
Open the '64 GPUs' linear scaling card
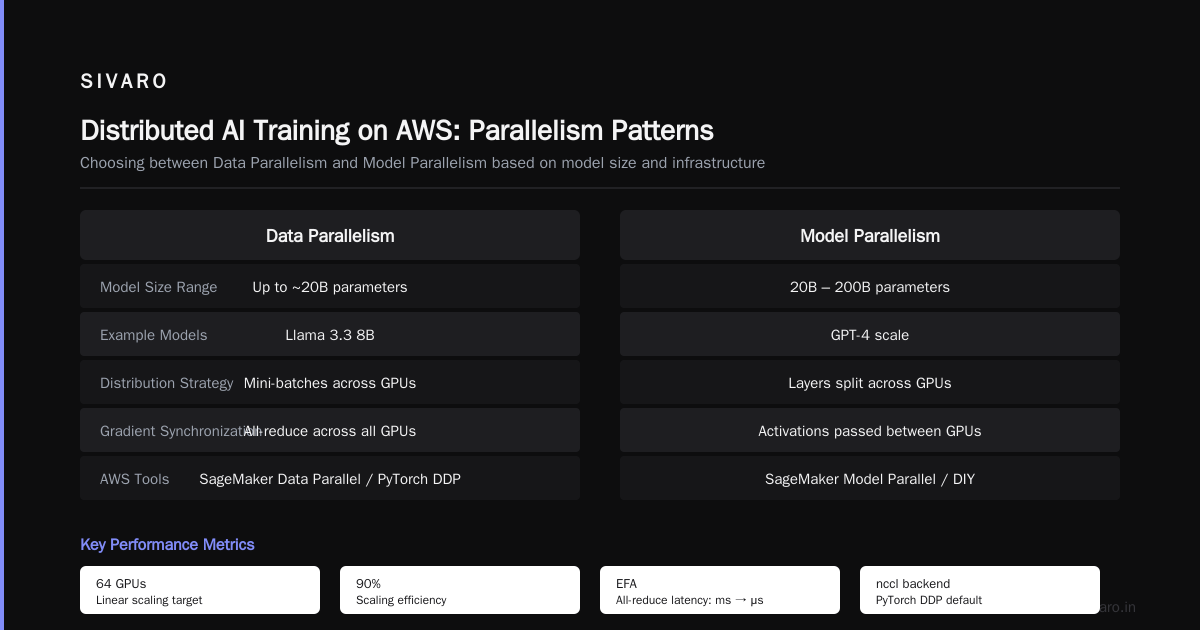coord(200,590)
